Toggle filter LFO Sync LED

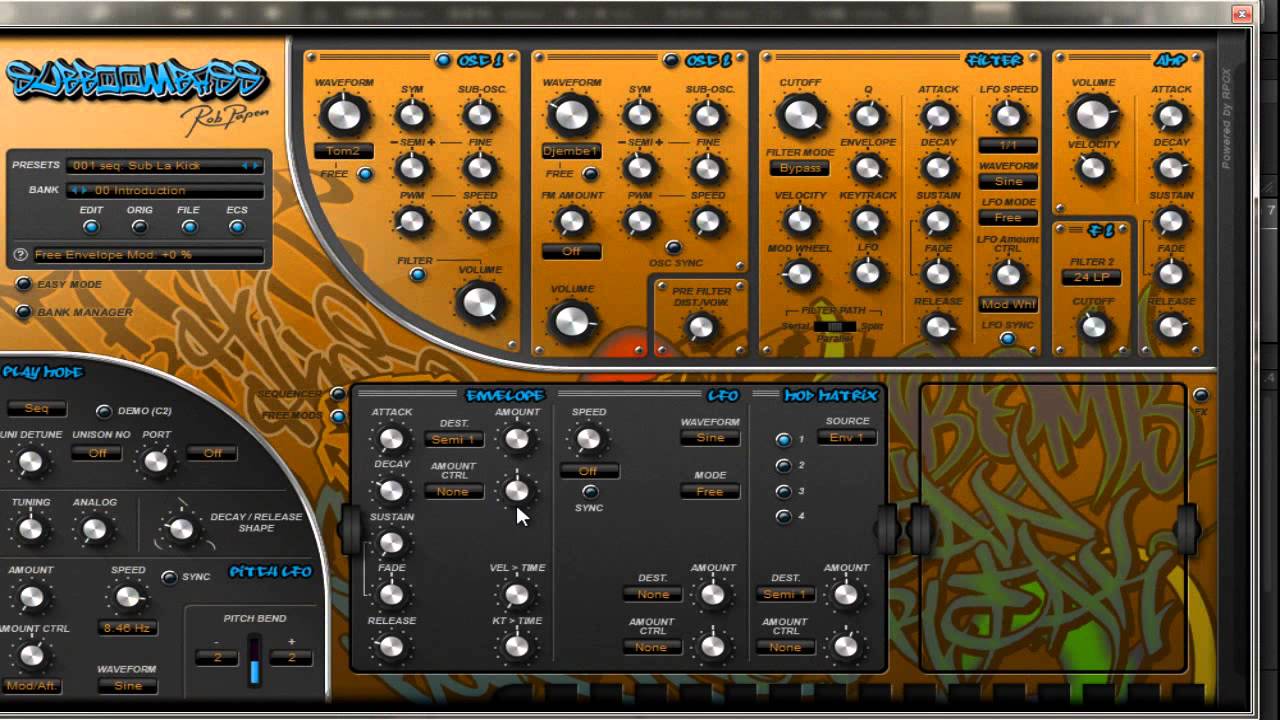pyautogui.click(x=1007, y=339)
